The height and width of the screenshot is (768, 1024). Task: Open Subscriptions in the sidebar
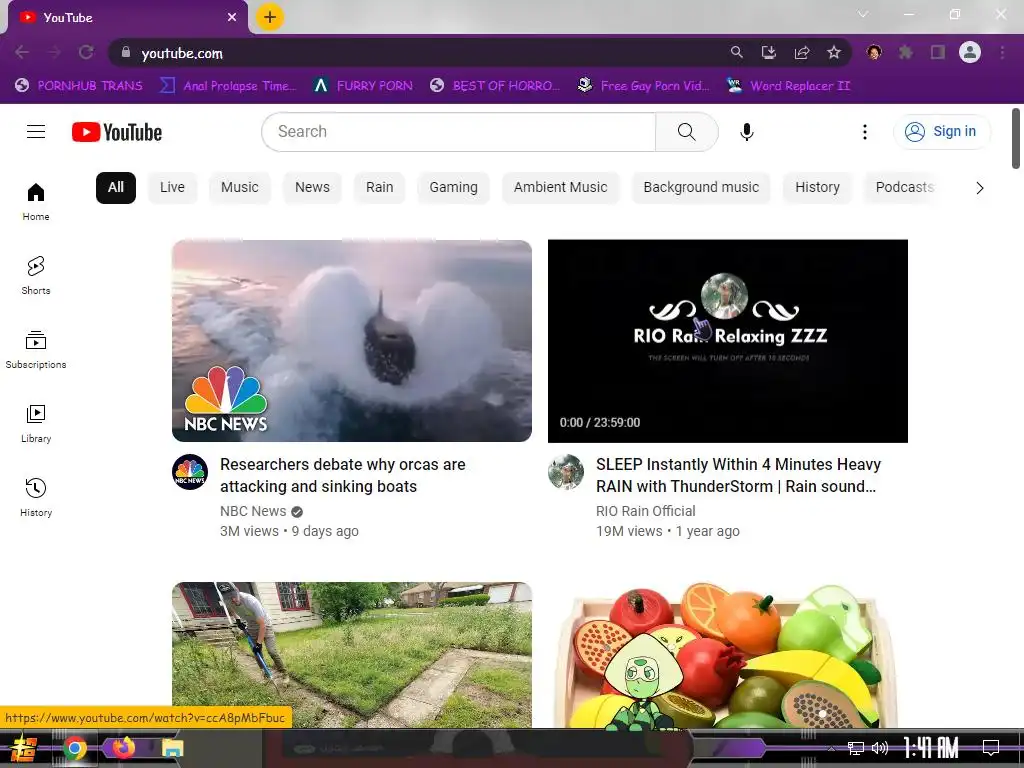36,349
